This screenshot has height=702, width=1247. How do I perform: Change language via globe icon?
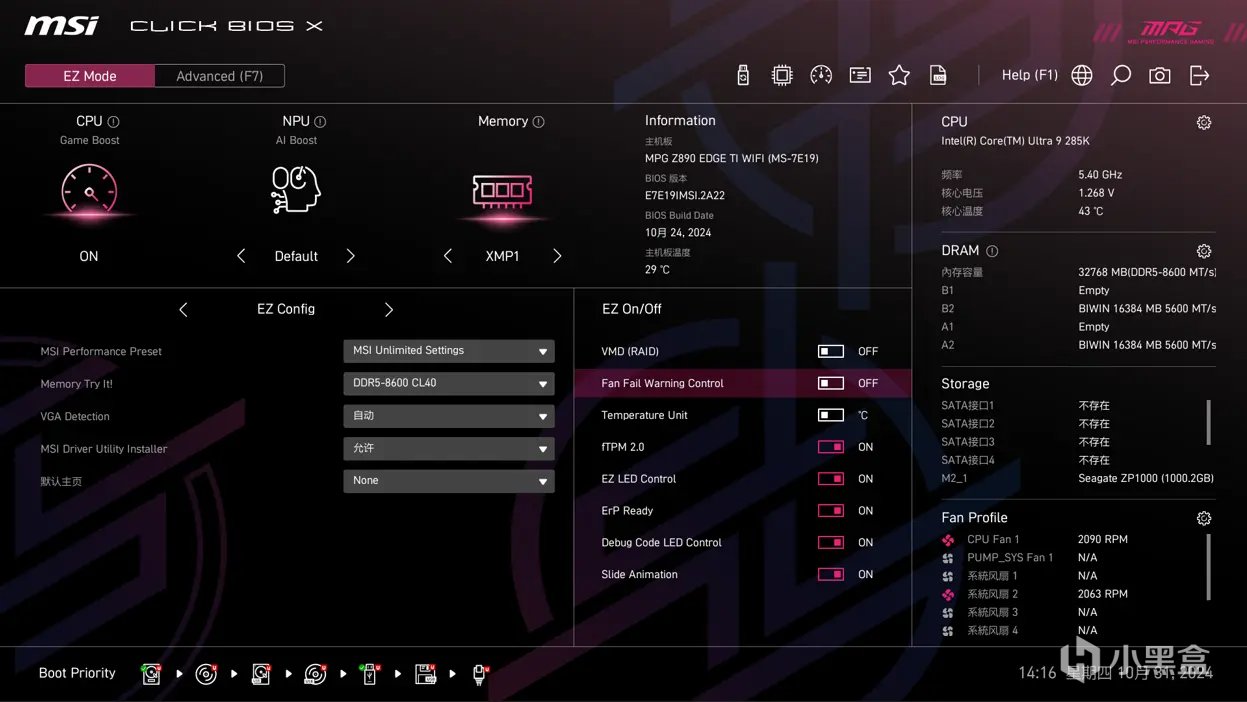[1082, 75]
